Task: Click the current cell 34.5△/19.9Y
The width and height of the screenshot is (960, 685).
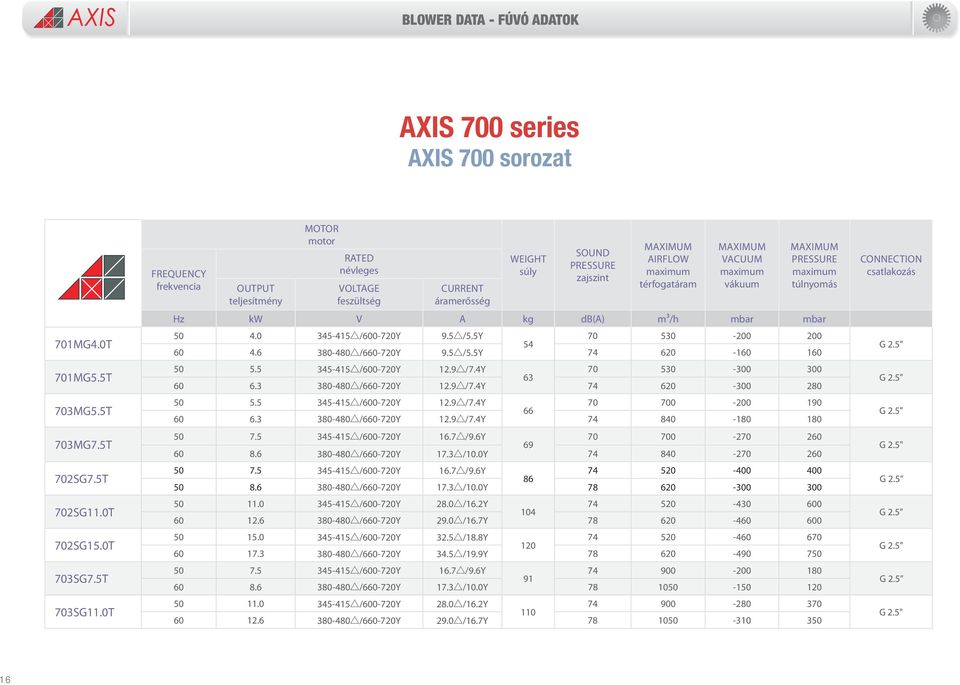Action: 462,553
